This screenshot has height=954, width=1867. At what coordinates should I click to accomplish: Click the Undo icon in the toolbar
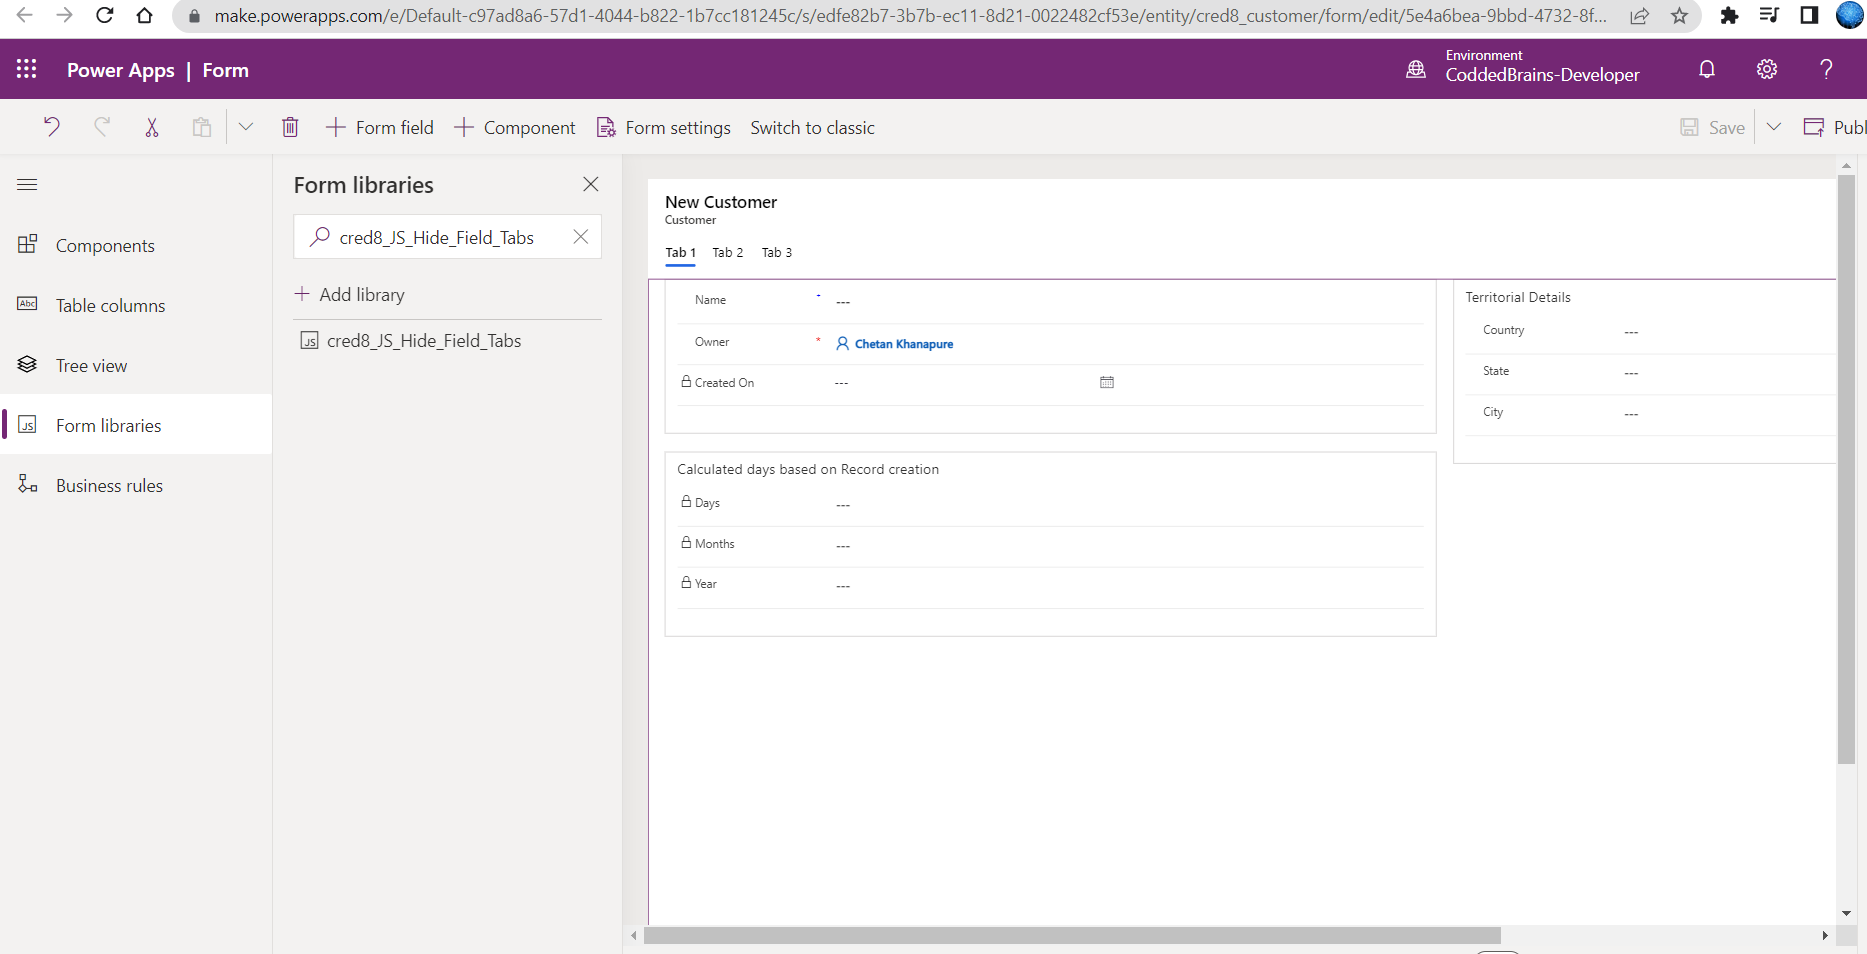(x=51, y=127)
